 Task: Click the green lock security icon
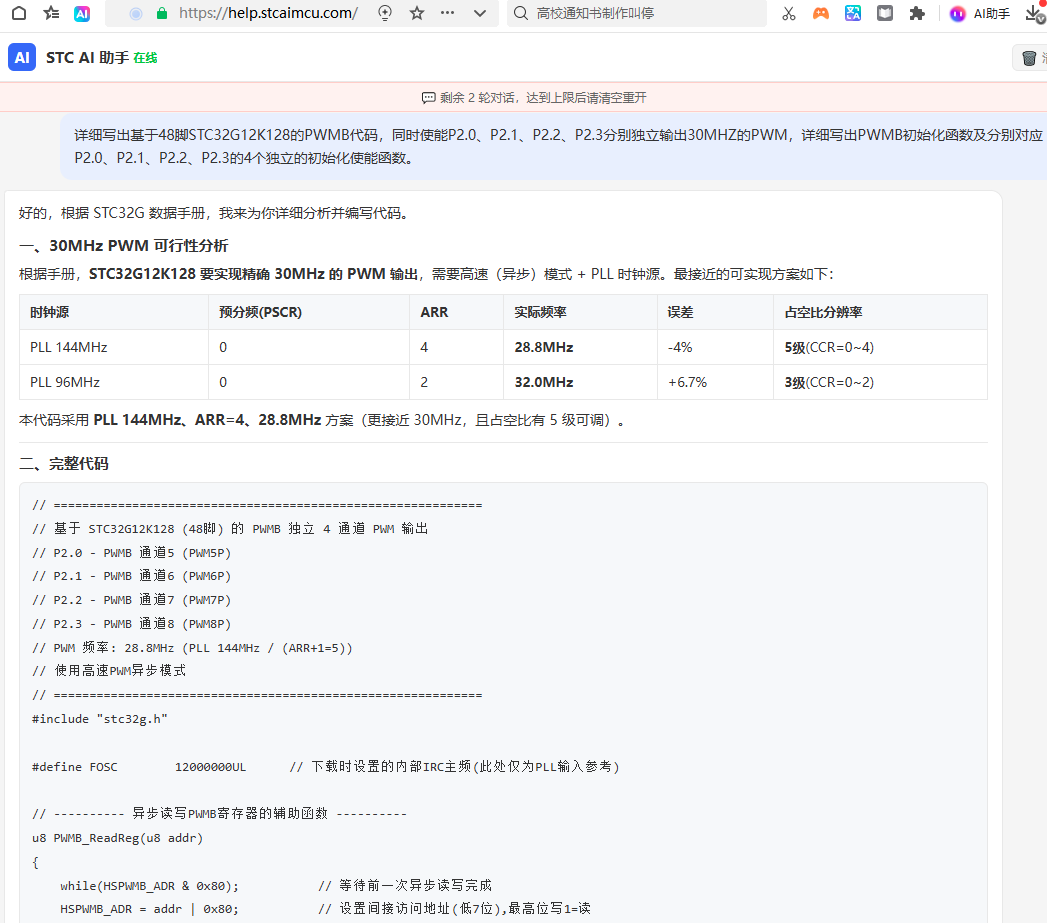click(x=162, y=13)
